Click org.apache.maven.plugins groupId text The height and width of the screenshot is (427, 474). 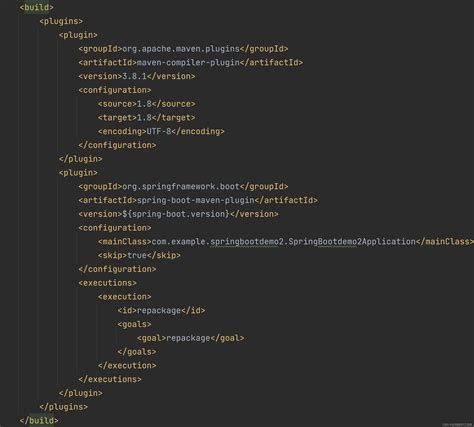click(x=181, y=49)
